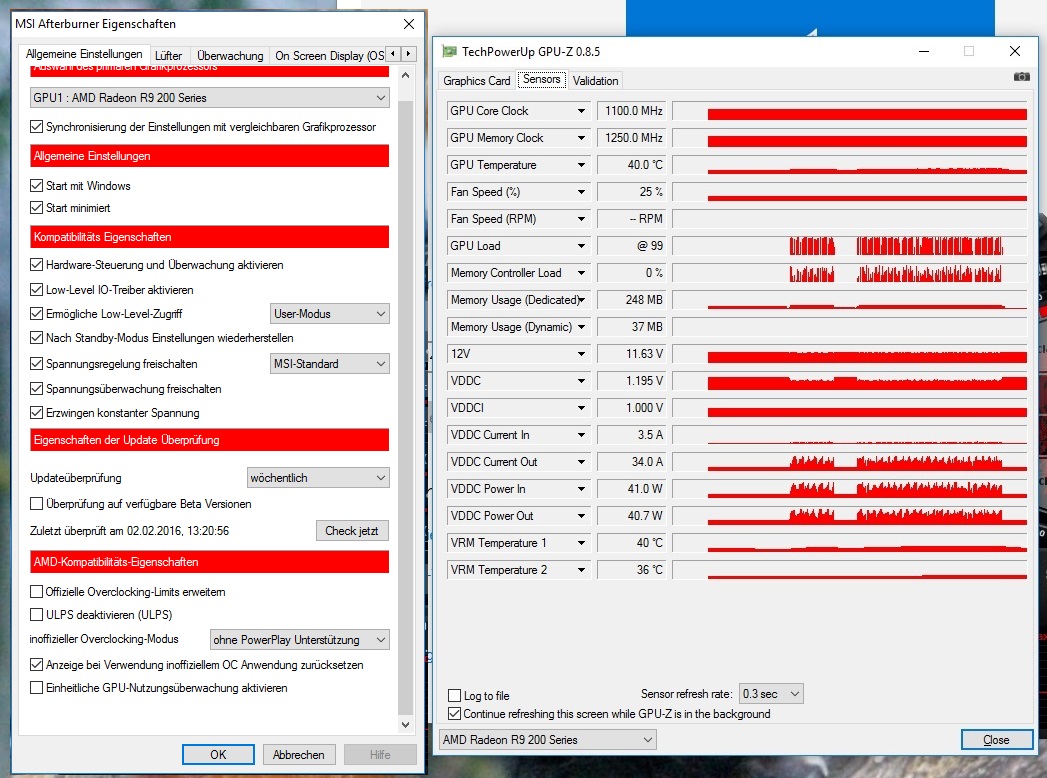Screen dimensions: 1047x778
Task: Open ohne PowerPlay Unterstützung dropdown
Action: (299, 639)
